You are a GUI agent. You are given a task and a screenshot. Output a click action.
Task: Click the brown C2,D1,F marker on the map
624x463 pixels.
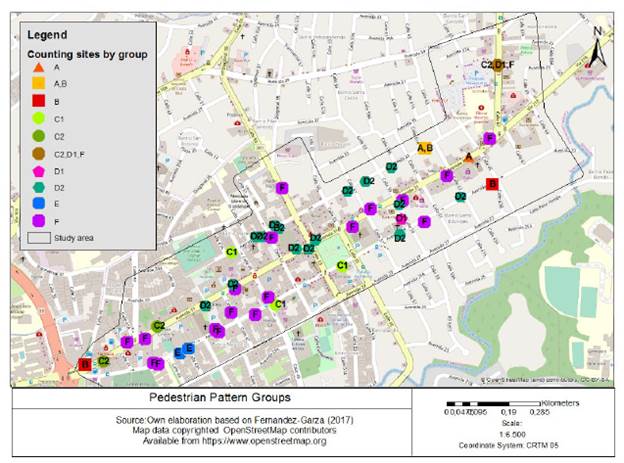[488, 65]
